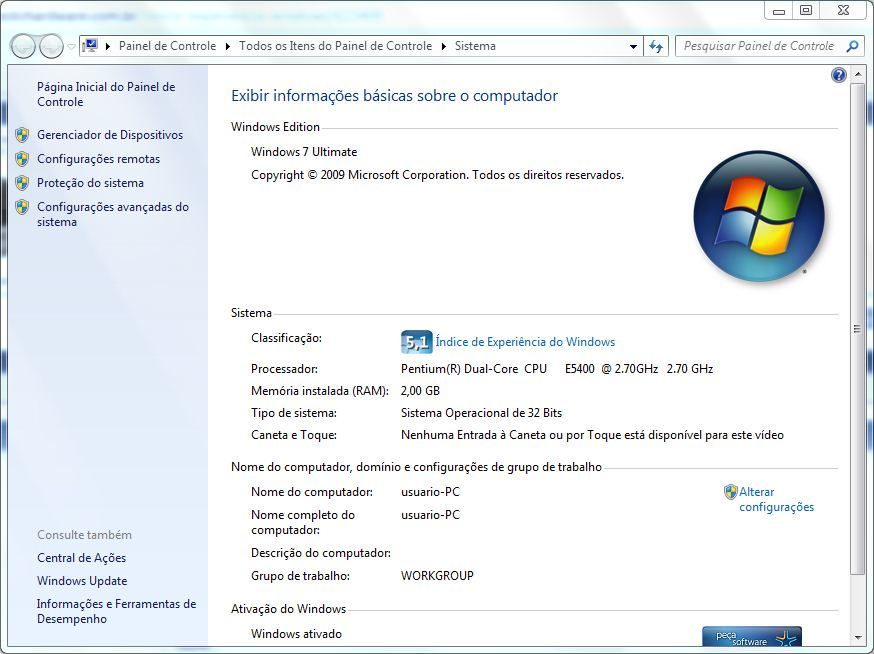Click the peça software genuine badge
Screen dimensions: 874x654
[751, 636]
